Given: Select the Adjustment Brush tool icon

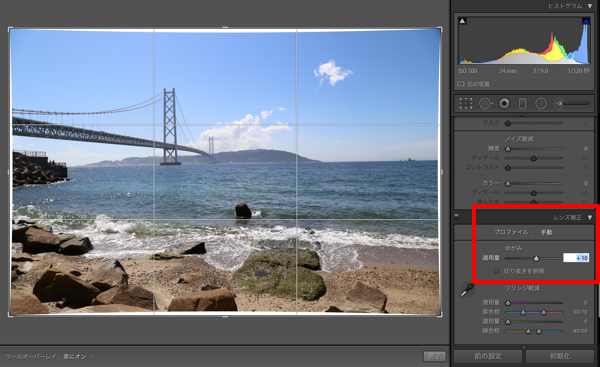Looking at the screenshot, I should point(572,103).
